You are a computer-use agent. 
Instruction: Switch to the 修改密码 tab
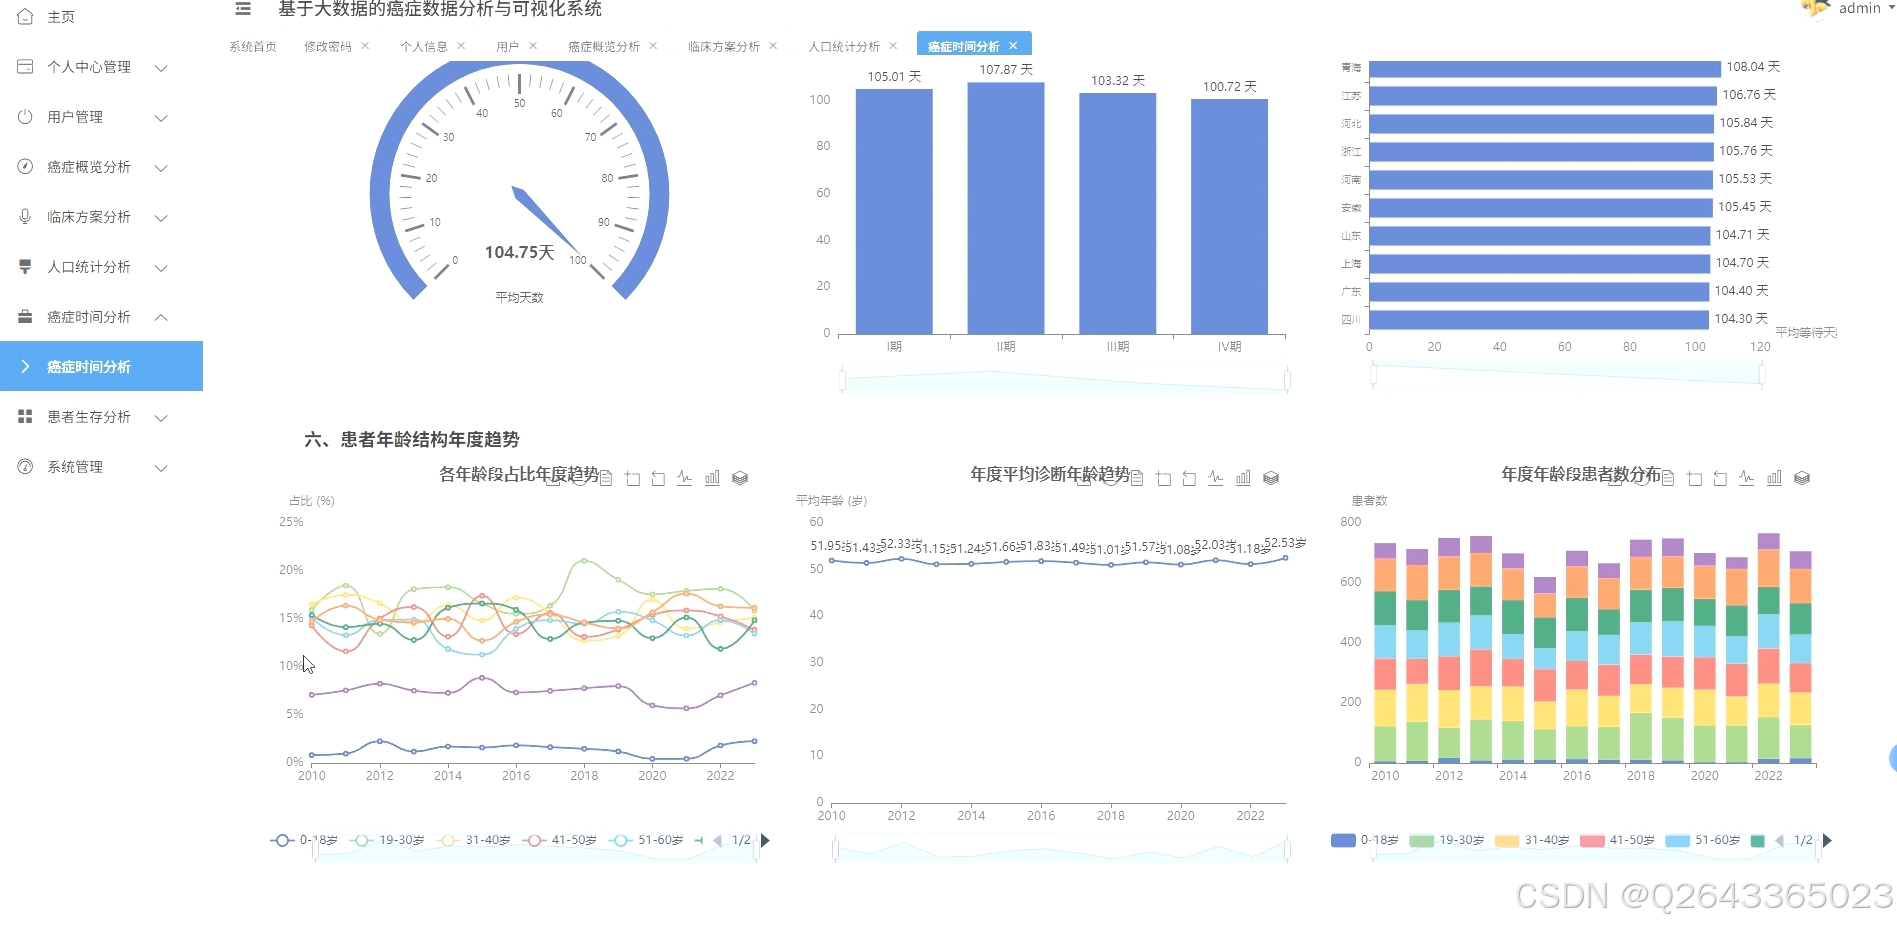pos(328,47)
